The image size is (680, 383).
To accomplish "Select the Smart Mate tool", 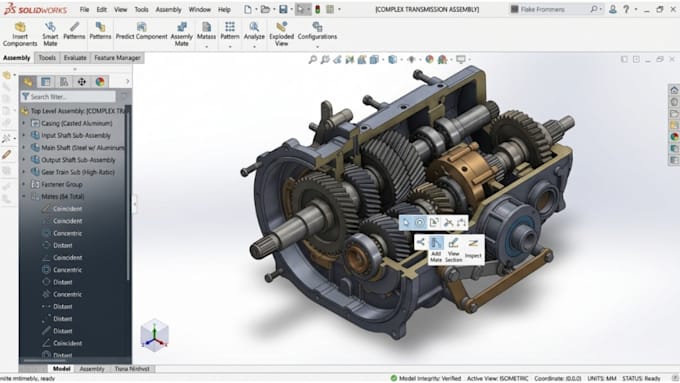I will (50, 34).
